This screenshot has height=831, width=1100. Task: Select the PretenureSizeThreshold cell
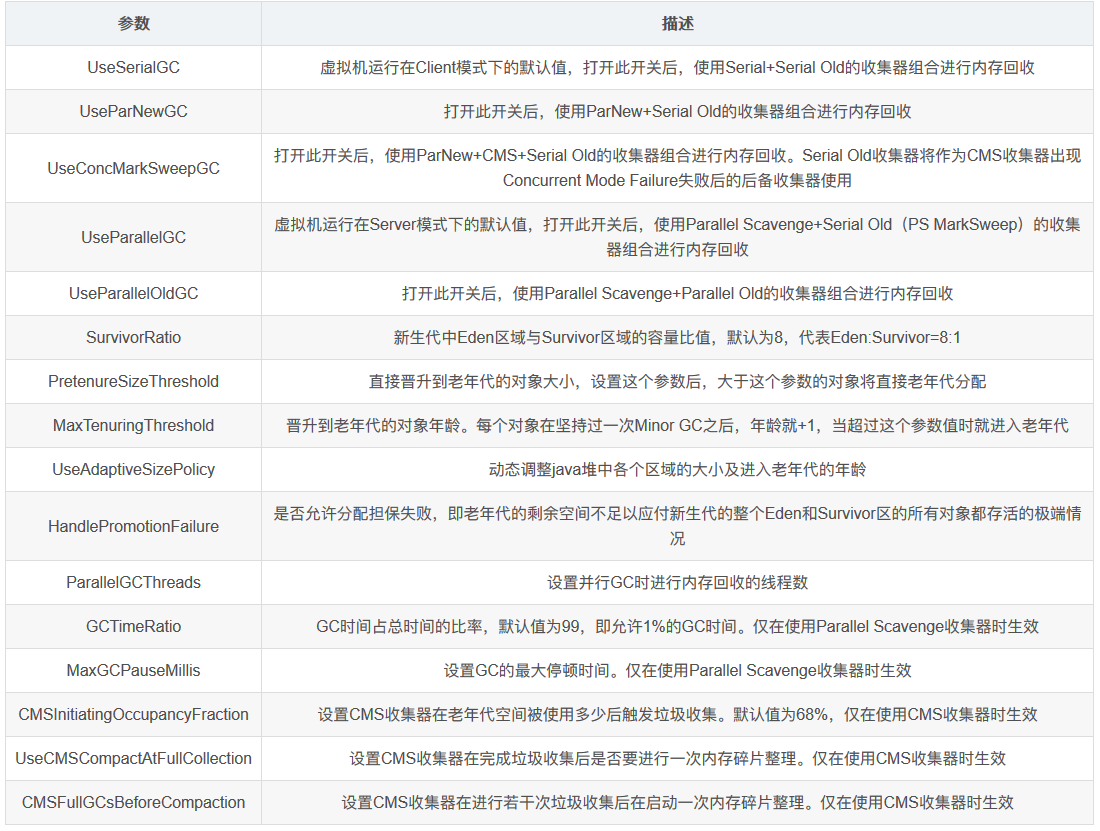133,381
